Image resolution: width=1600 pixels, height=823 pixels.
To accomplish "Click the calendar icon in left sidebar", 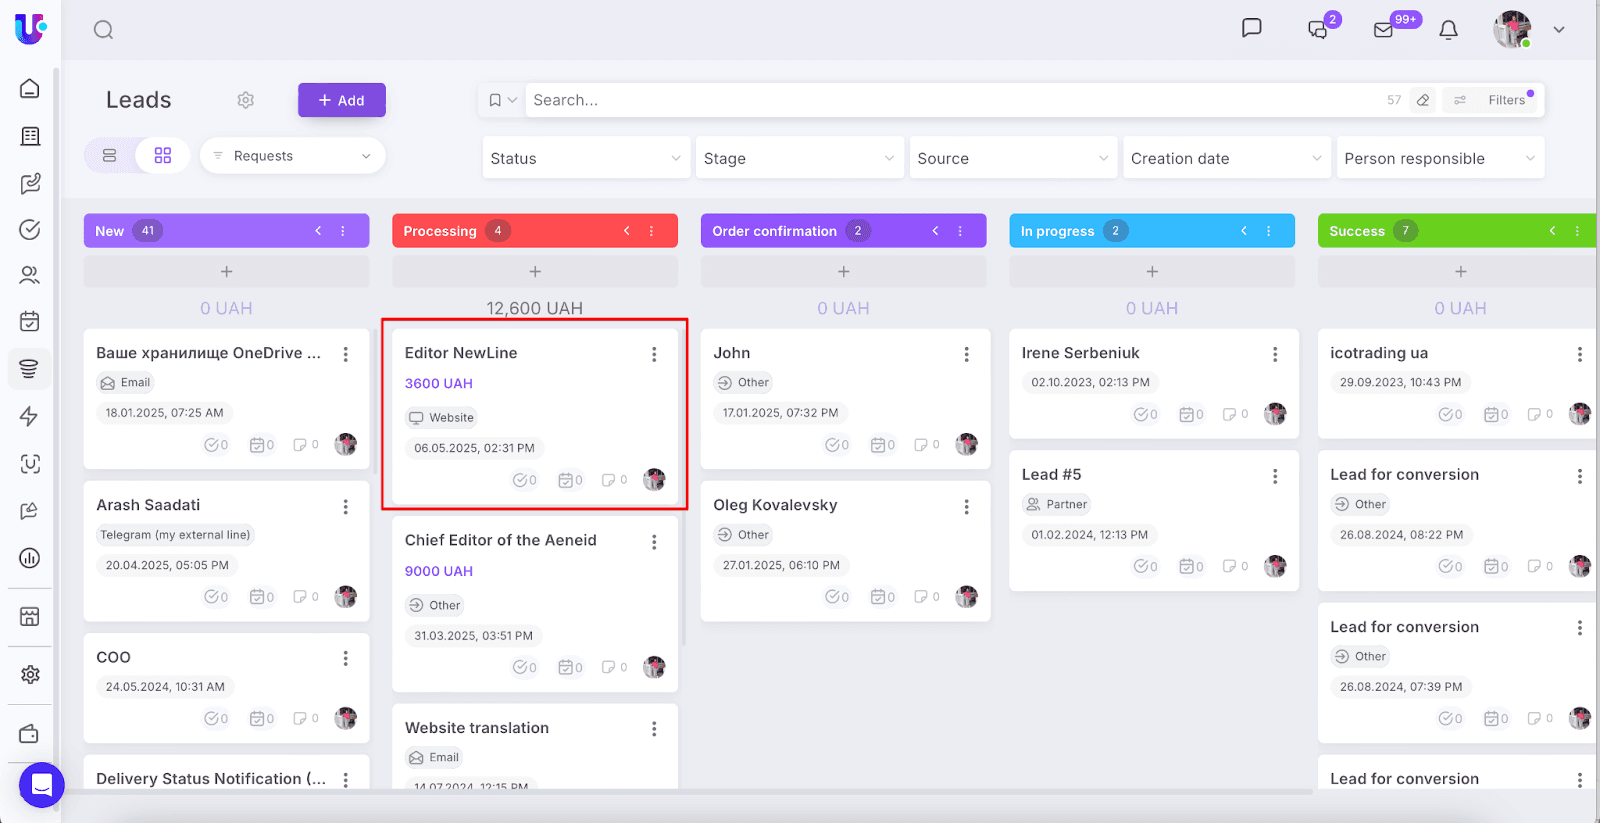I will [30, 321].
